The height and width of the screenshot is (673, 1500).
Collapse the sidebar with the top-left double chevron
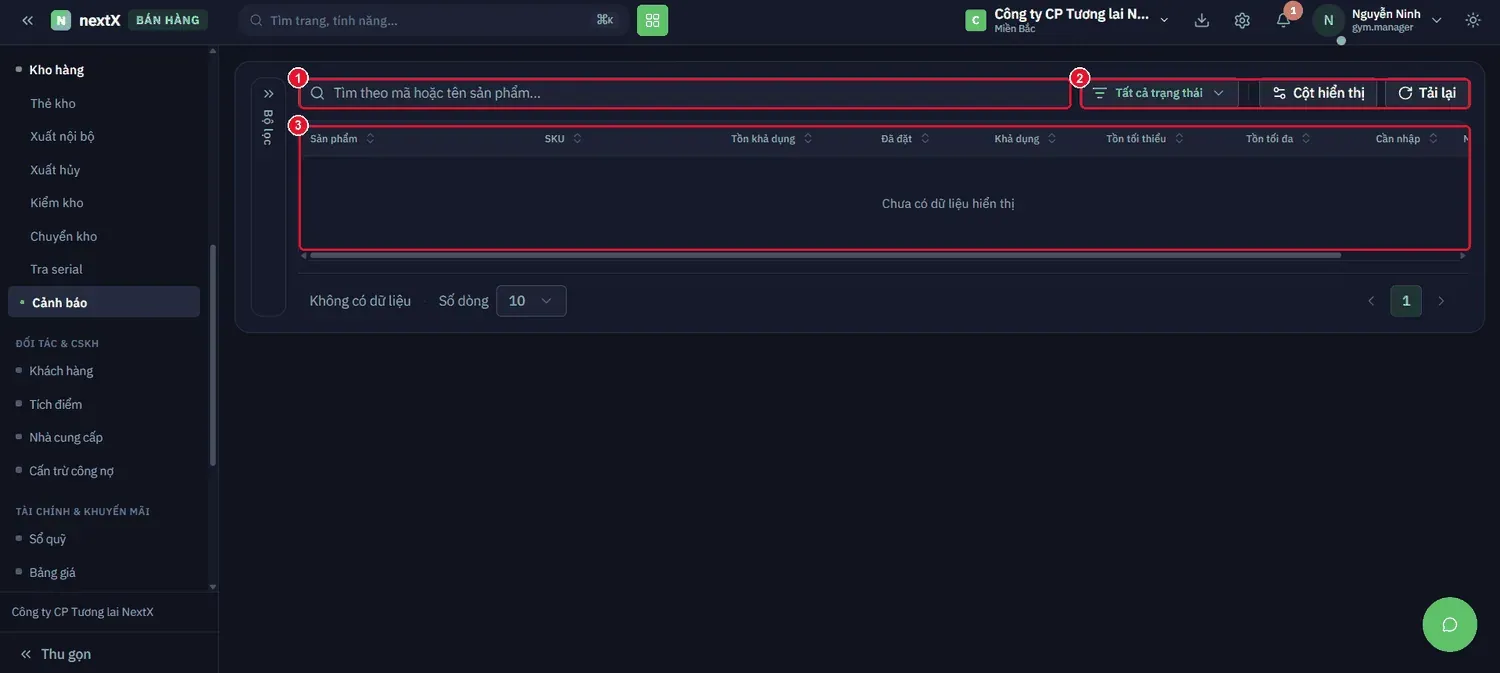click(27, 20)
